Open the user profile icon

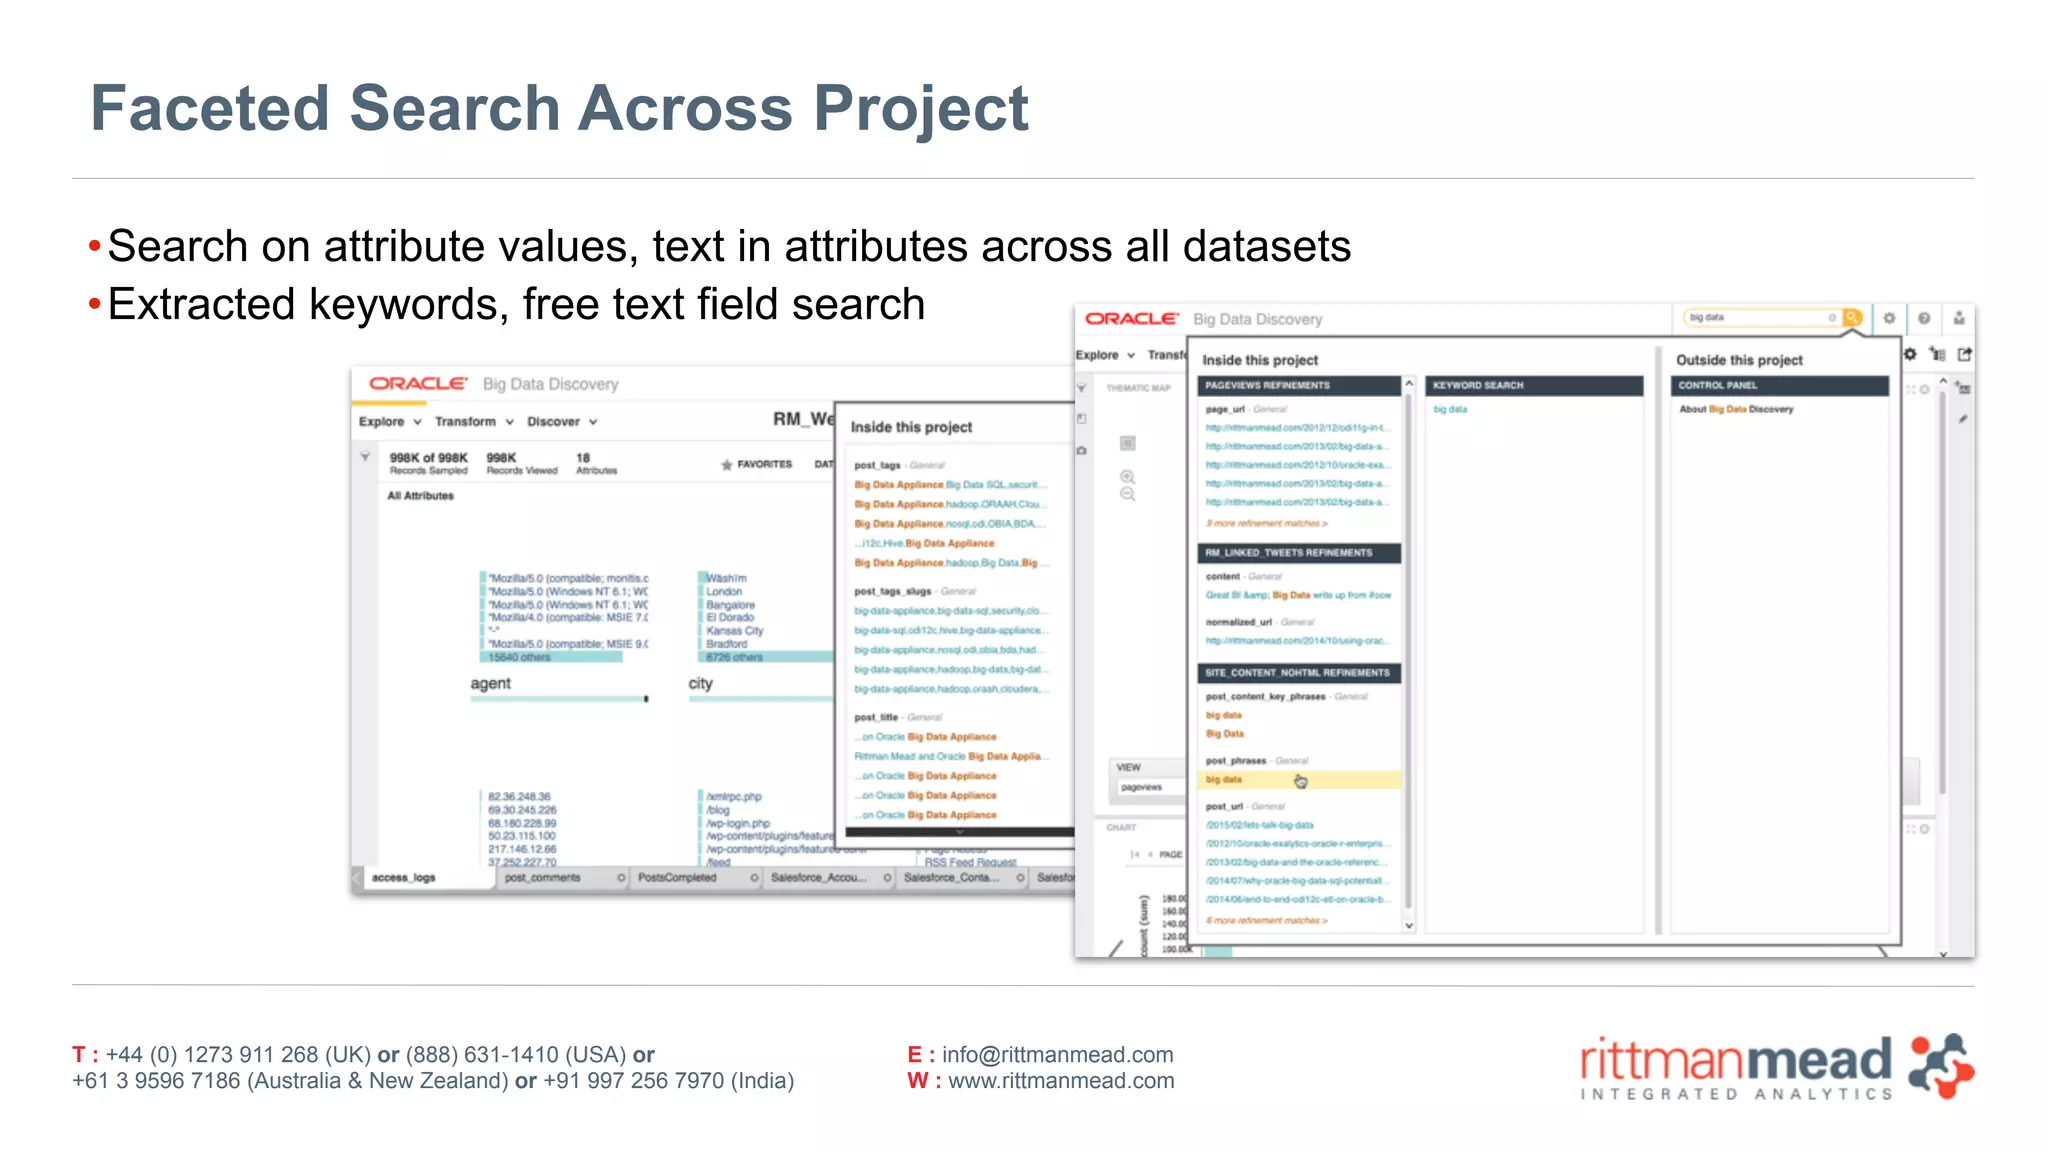[x=1959, y=318]
